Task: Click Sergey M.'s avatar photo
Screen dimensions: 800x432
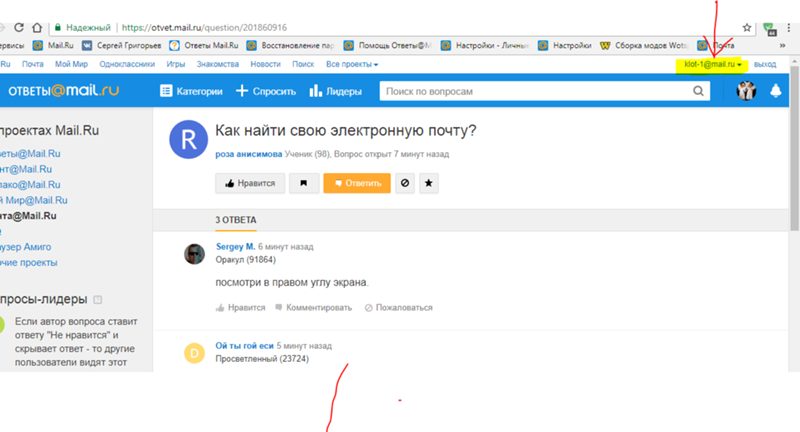Action: click(x=194, y=254)
